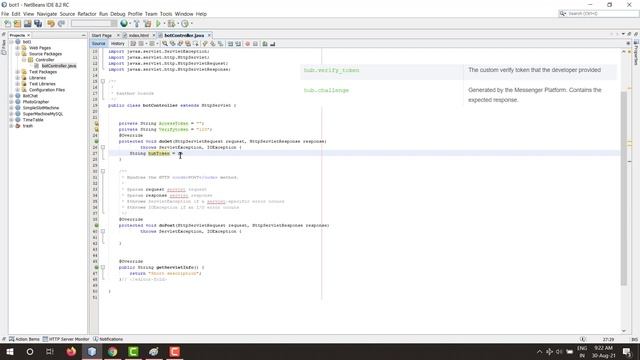This screenshot has width=640, height=360.
Task: Open the Files side tab
Action: (4, 46)
